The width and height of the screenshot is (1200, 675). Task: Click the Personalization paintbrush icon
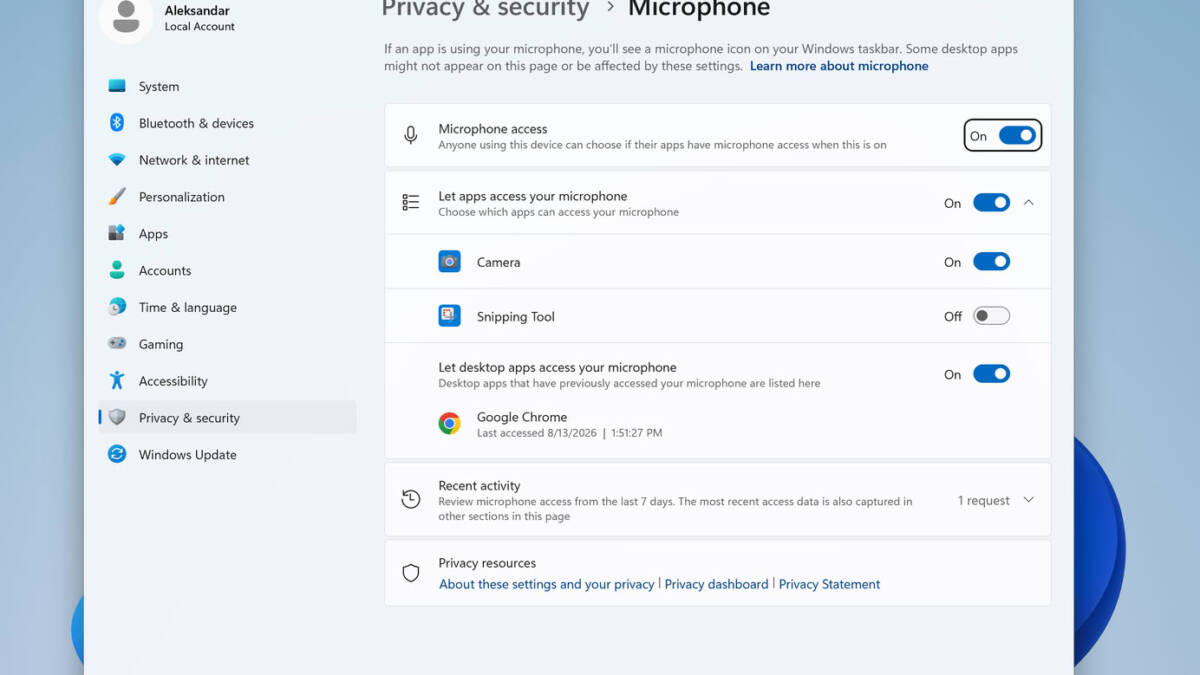pyautogui.click(x=117, y=197)
